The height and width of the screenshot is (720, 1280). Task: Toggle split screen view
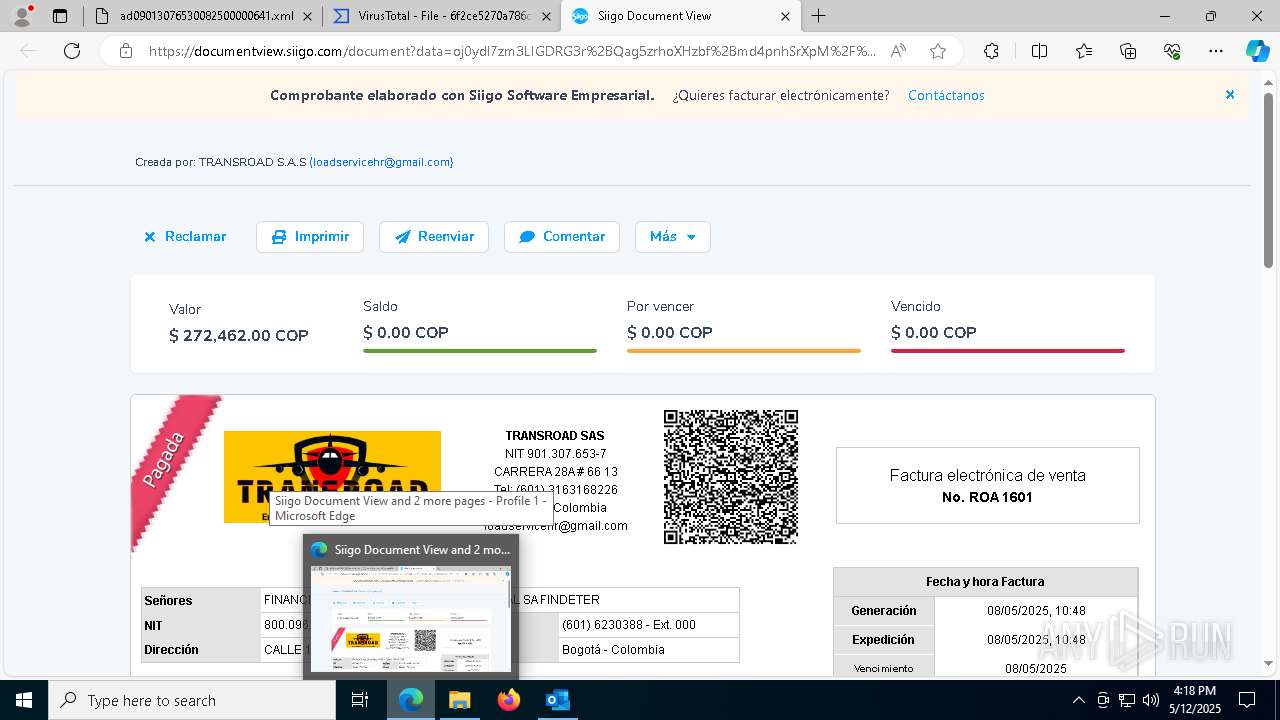(x=1039, y=51)
